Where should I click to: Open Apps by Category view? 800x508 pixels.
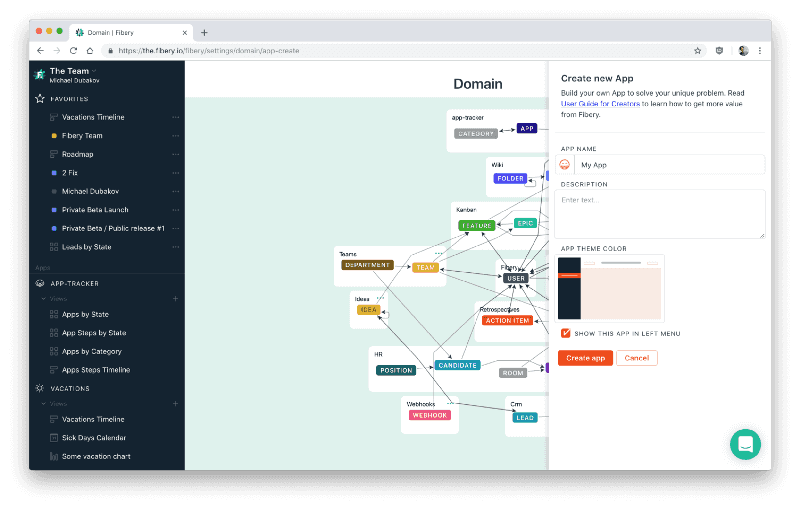click(x=92, y=351)
